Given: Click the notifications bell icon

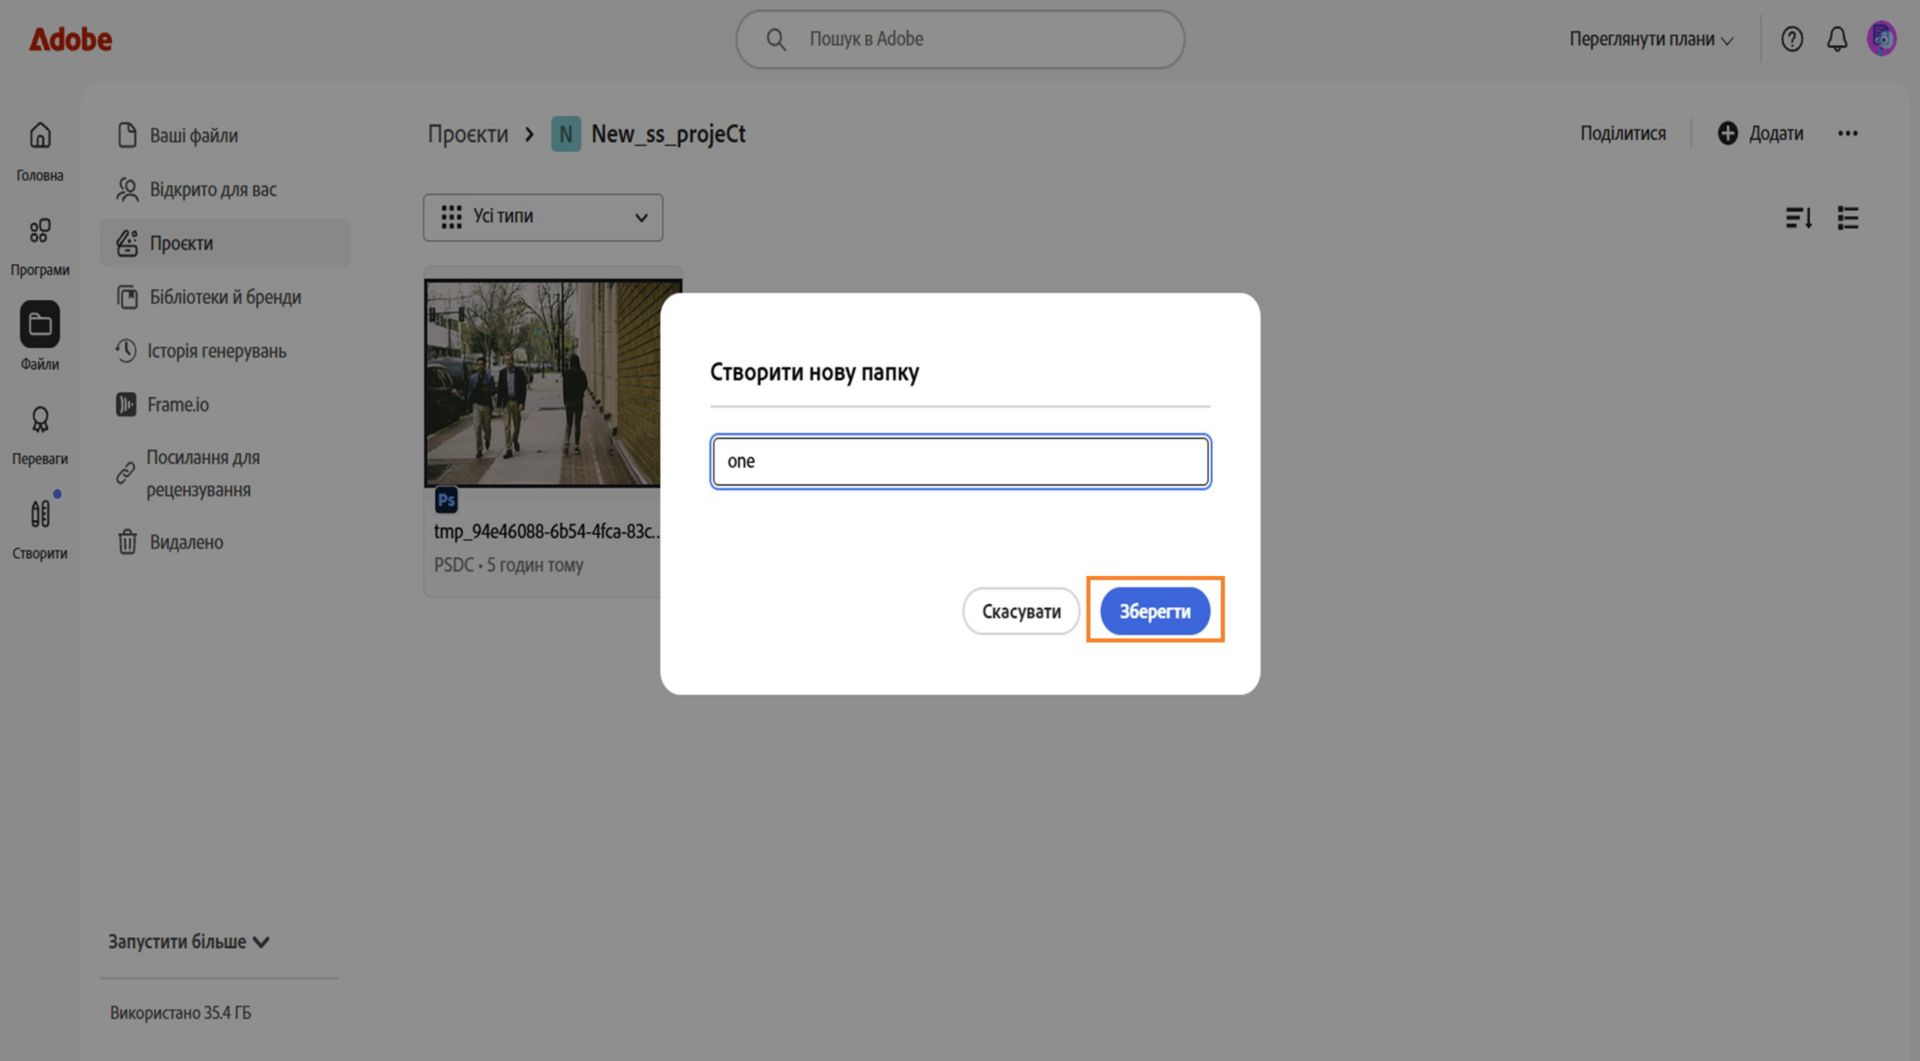Looking at the screenshot, I should click(1837, 39).
